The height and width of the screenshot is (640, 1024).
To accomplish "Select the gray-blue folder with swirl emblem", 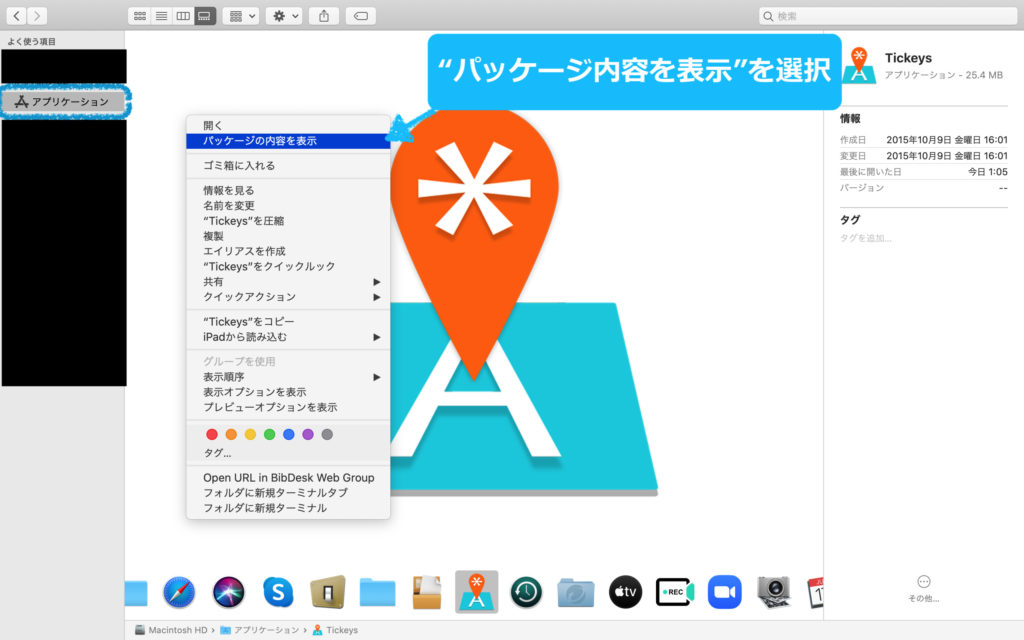I will click(x=576, y=592).
